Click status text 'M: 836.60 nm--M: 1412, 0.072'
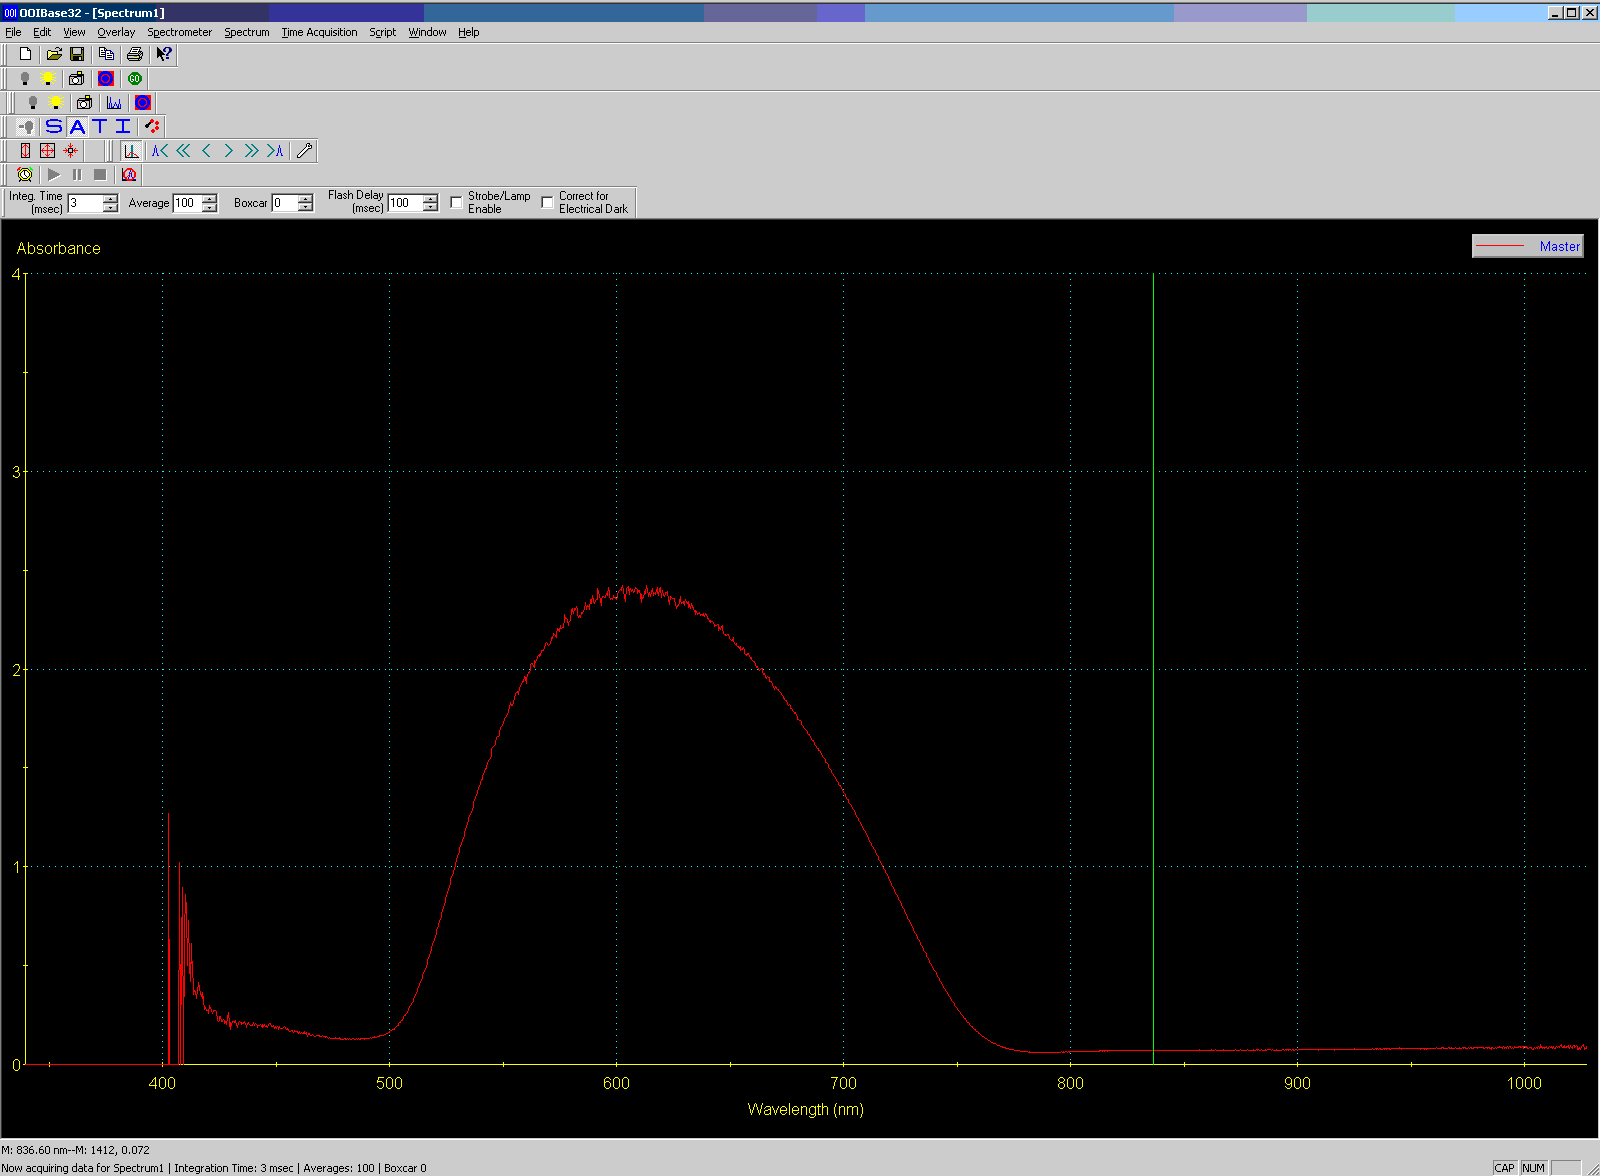The width and height of the screenshot is (1601, 1176). pos(76,1150)
